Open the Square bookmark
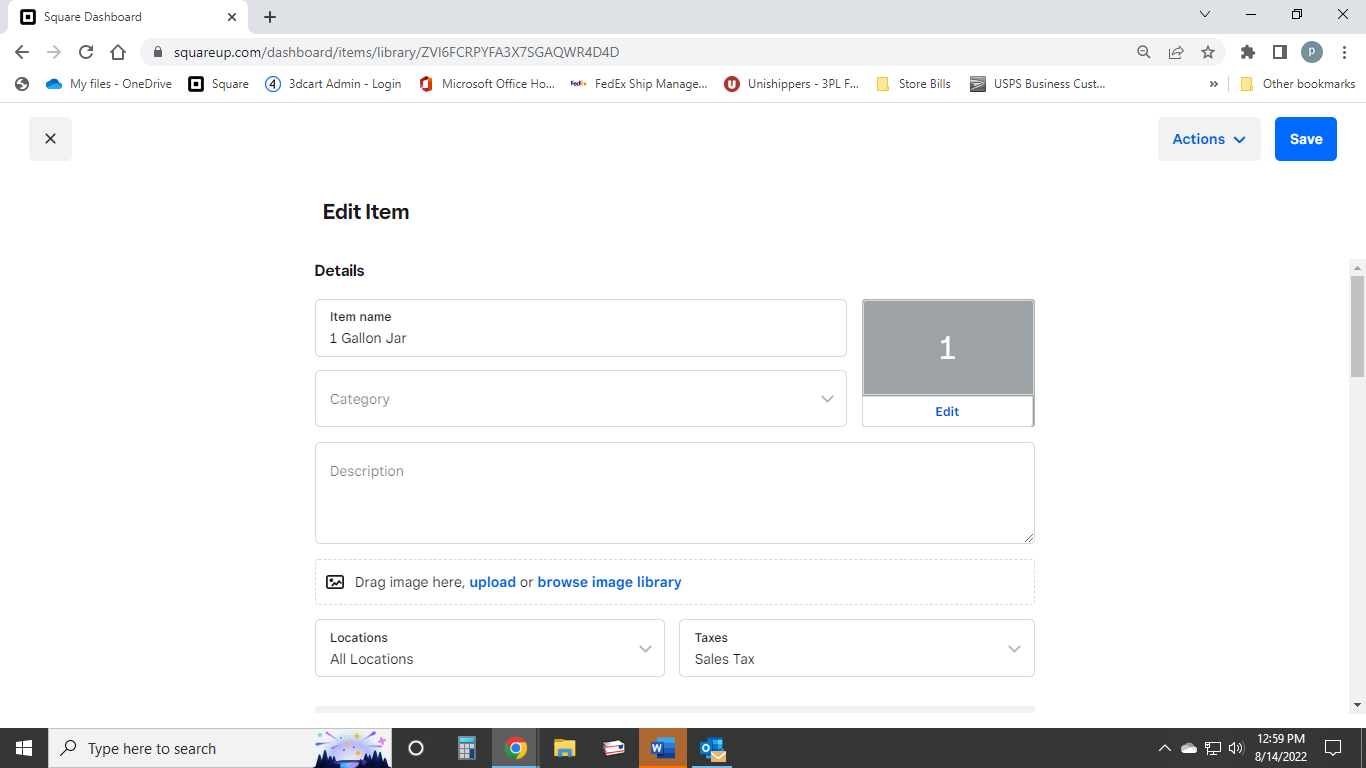Image resolution: width=1366 pixels, height=768 pixels. [x=219, y=84]
